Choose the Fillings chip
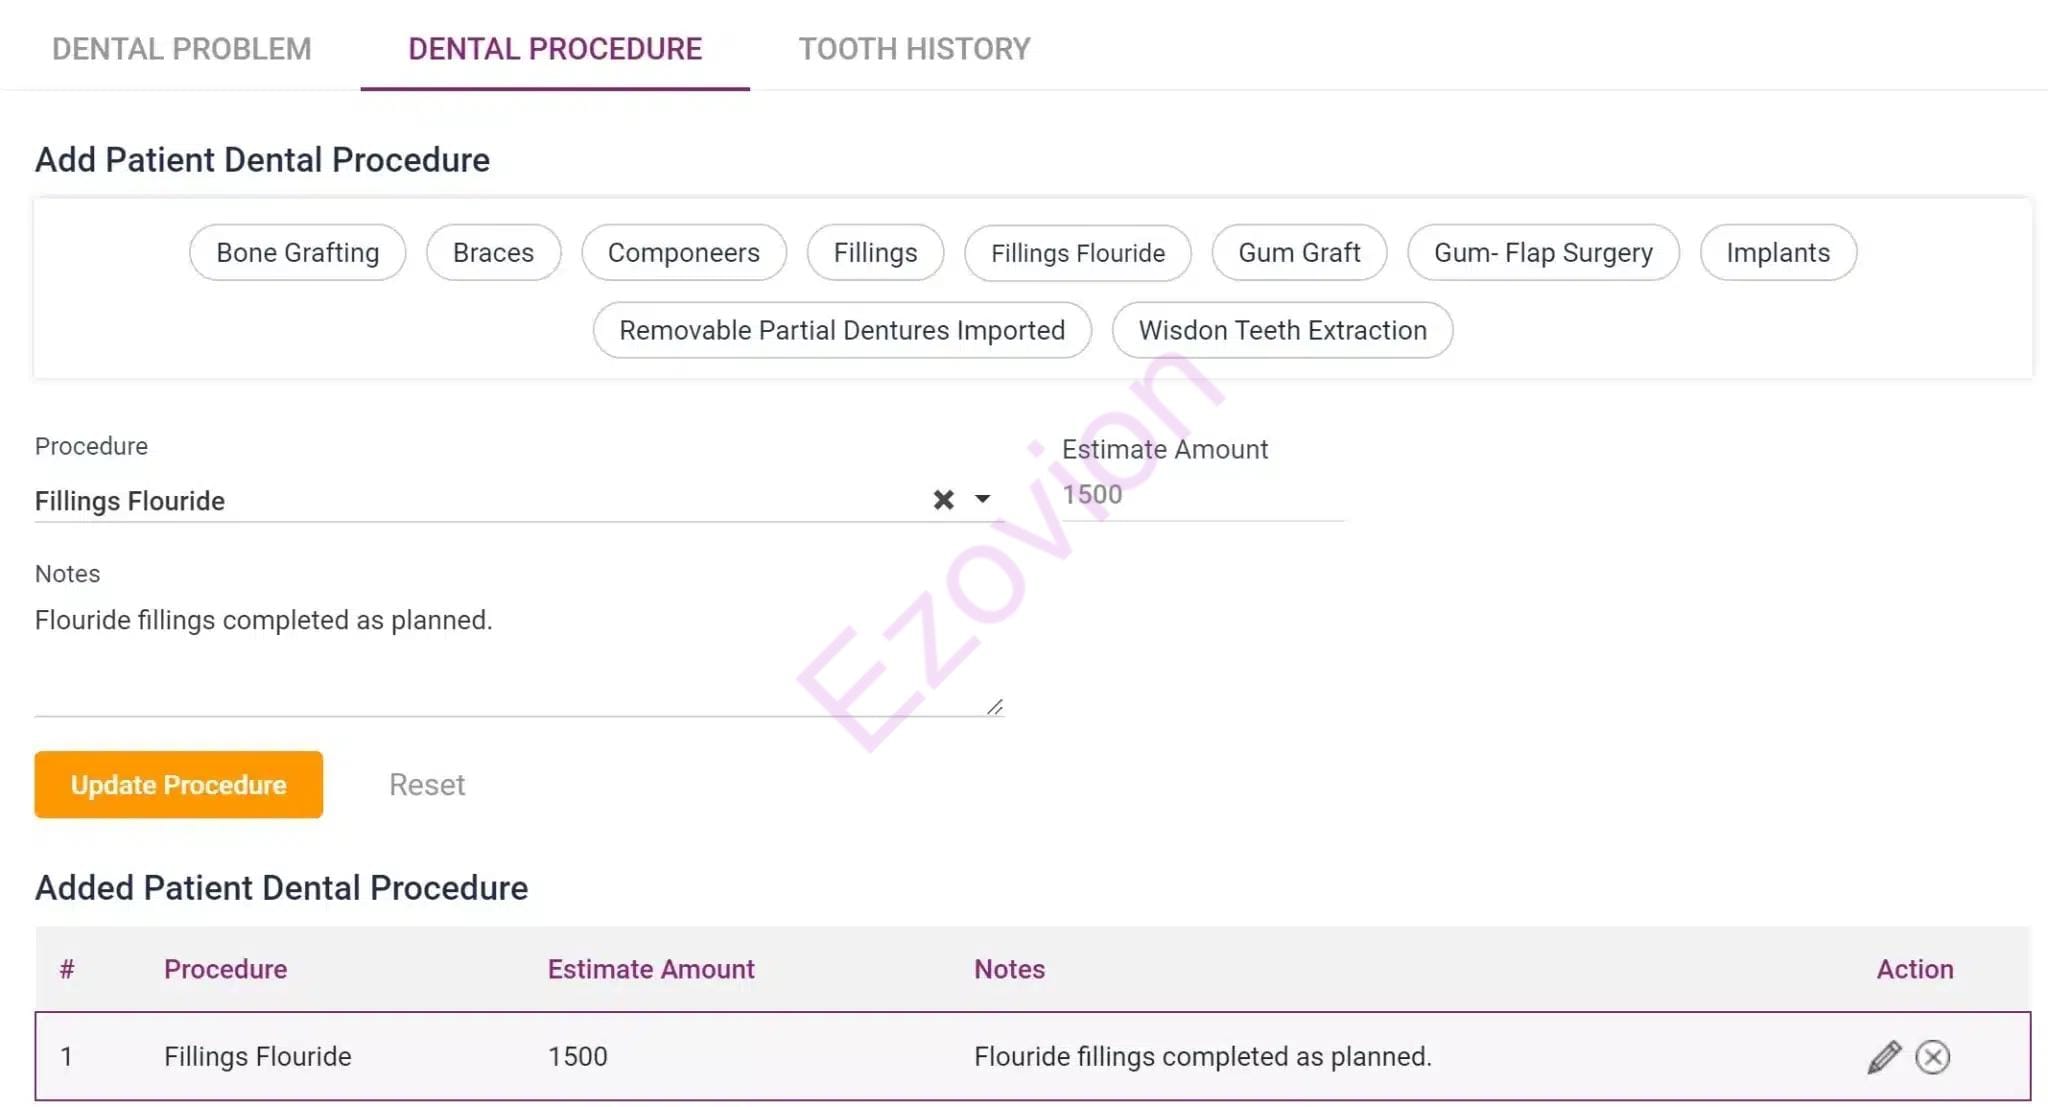2048x1107 pixels. pyautogui.click(x=875, y=253)
